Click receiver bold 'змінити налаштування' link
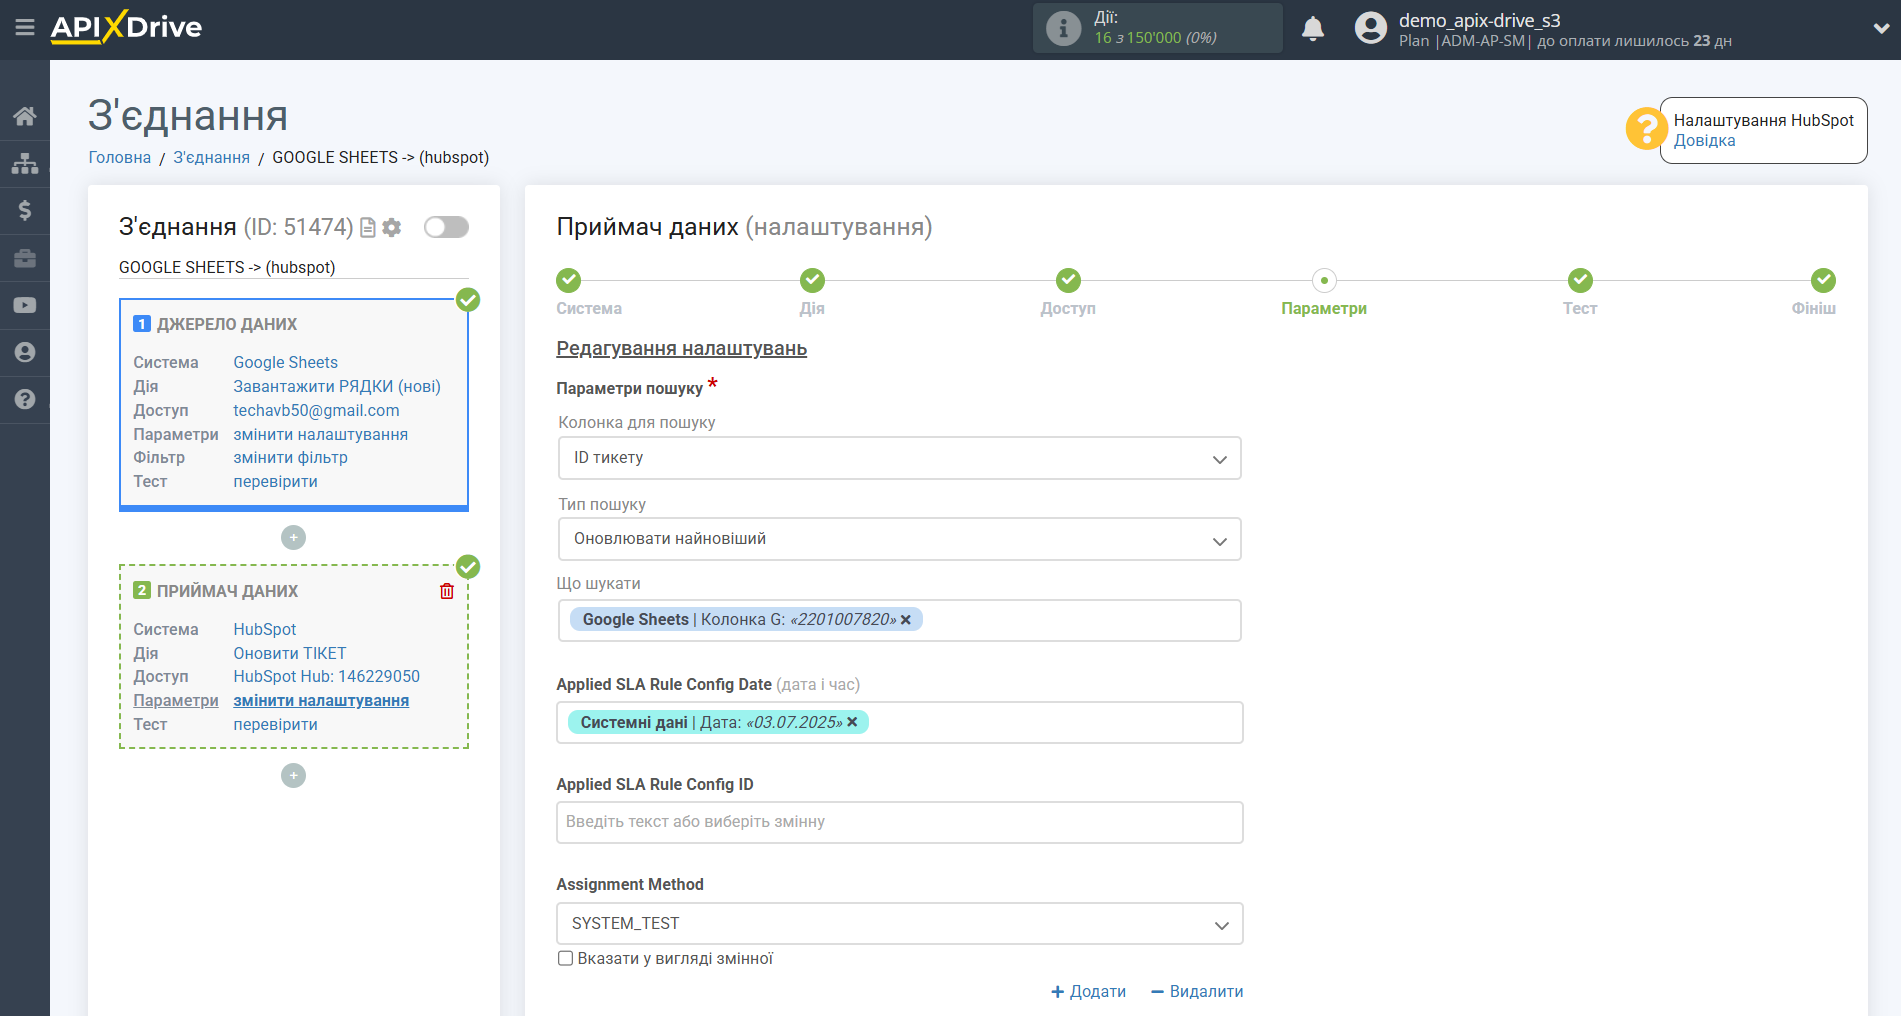This screenshot has height=1016, width=1901. (321, 701)
